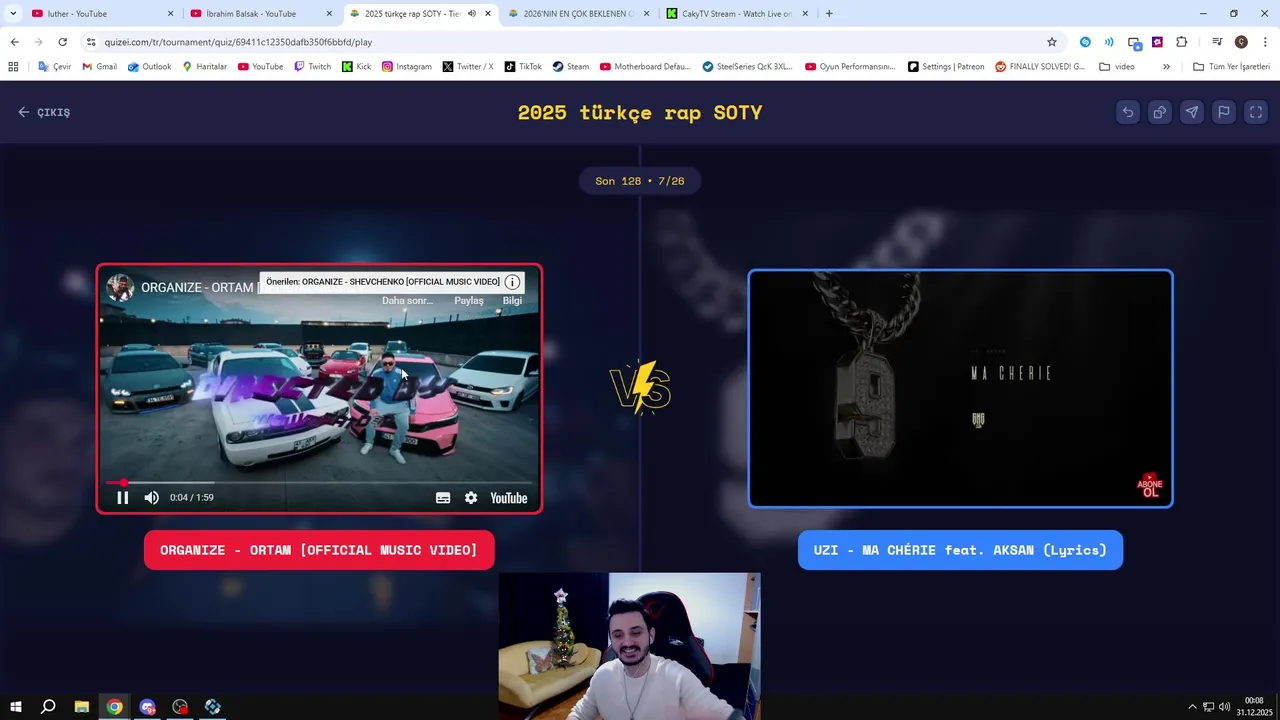Open the taskbar clock showing 00:08

click(1254, 707)
